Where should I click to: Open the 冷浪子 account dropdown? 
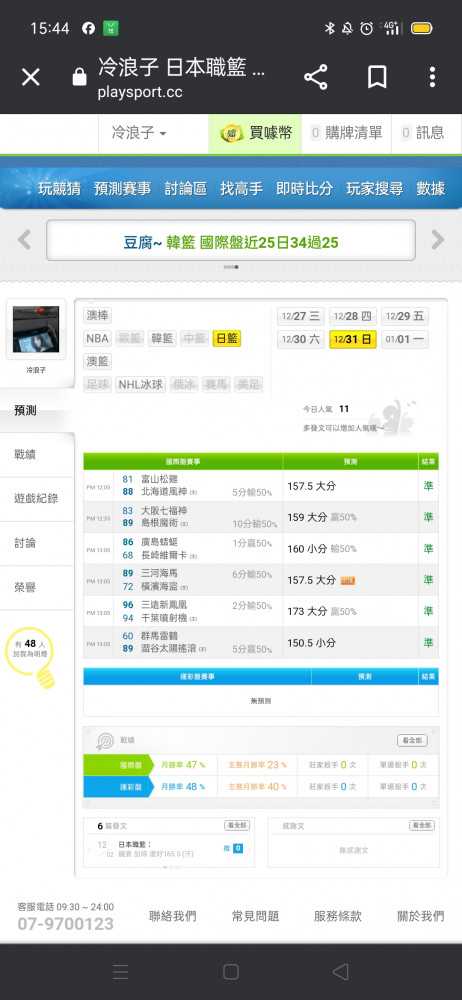coord(139,133)
